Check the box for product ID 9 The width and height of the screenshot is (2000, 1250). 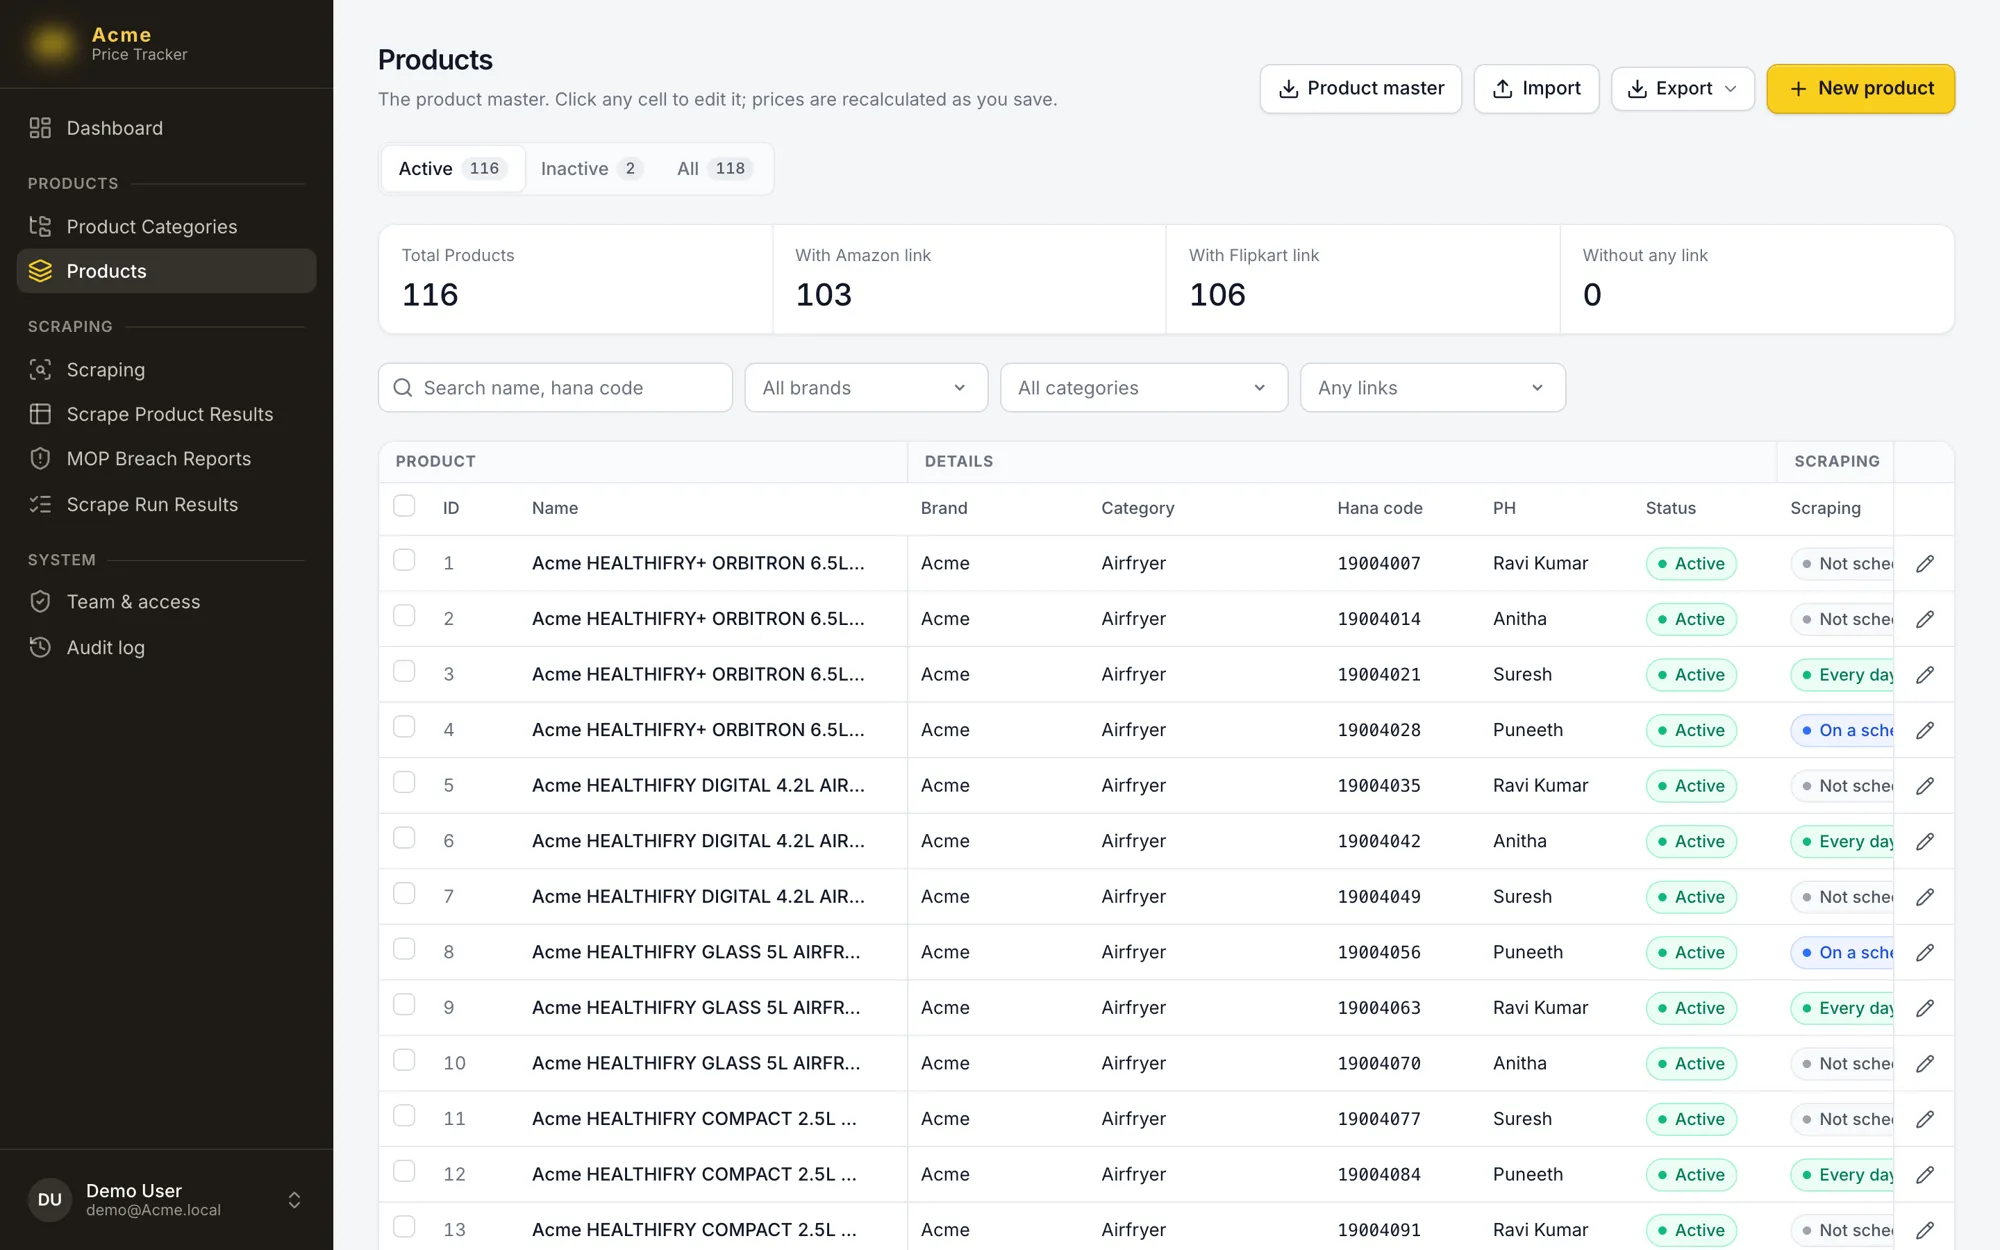coord(404,1004)
